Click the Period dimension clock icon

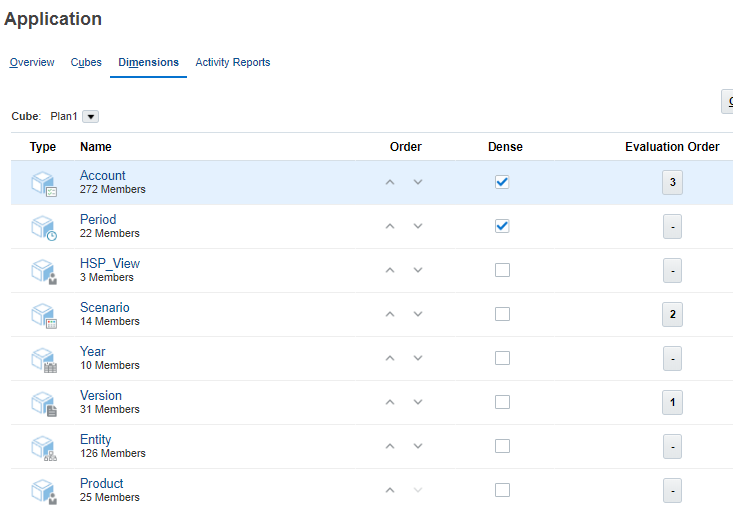click(x=44, y=227)
